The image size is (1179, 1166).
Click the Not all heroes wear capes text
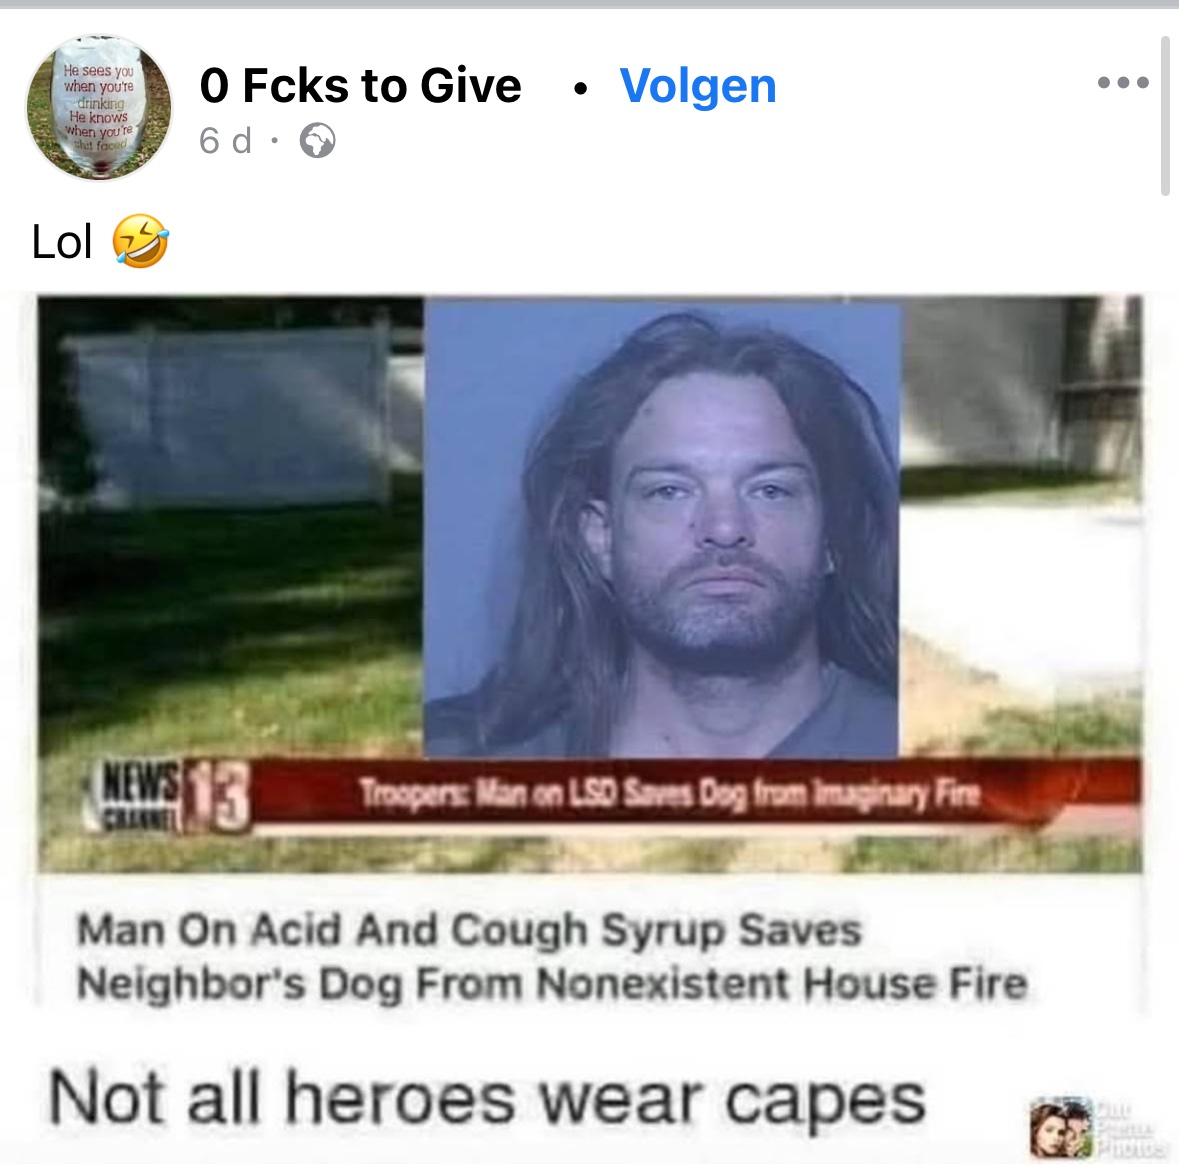[x=486, y=1099]
